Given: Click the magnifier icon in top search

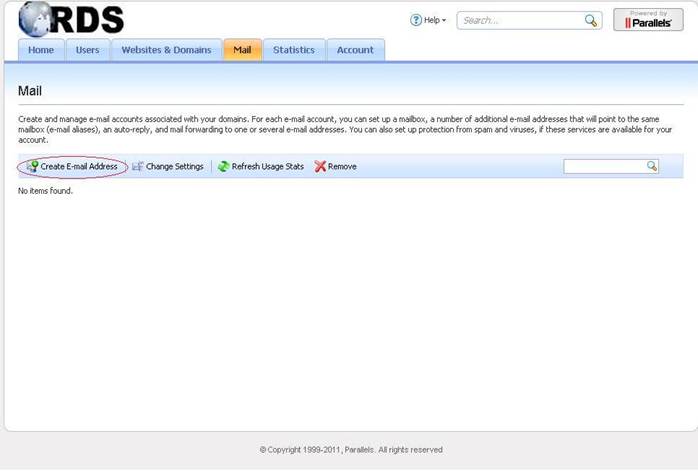Looking at the screenshot, I should pyautogui.click(x=591, y=20).
